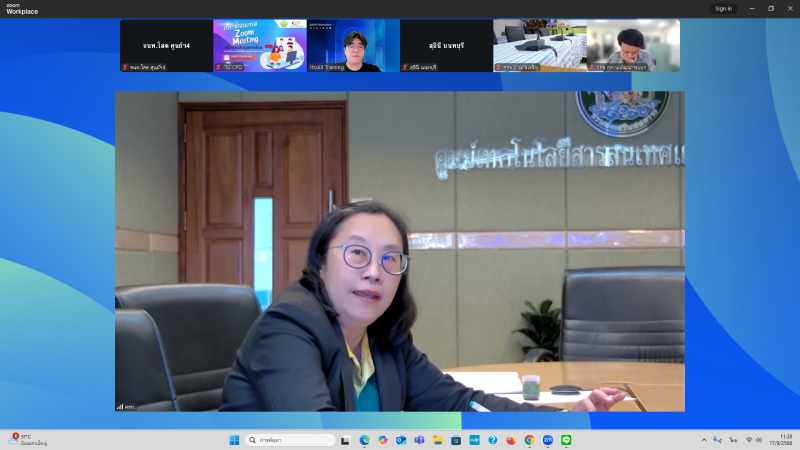The image size is (800, 450).
Task: Select the Zoom Meeting poster participant thumbnail
Action: coord(260,45)
